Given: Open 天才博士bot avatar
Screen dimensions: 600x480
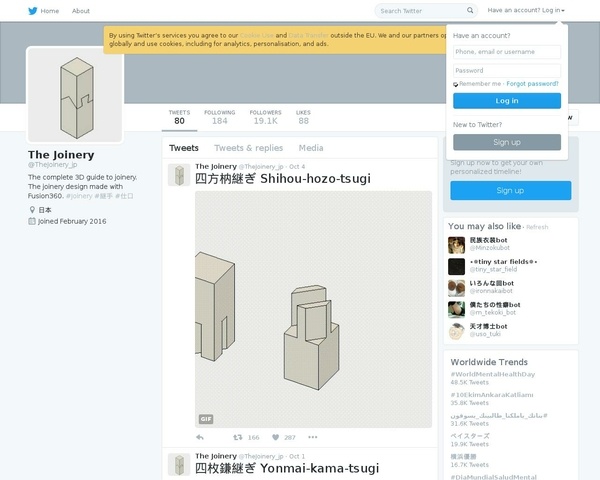Looking at the screenshot, I should (457, 331).
